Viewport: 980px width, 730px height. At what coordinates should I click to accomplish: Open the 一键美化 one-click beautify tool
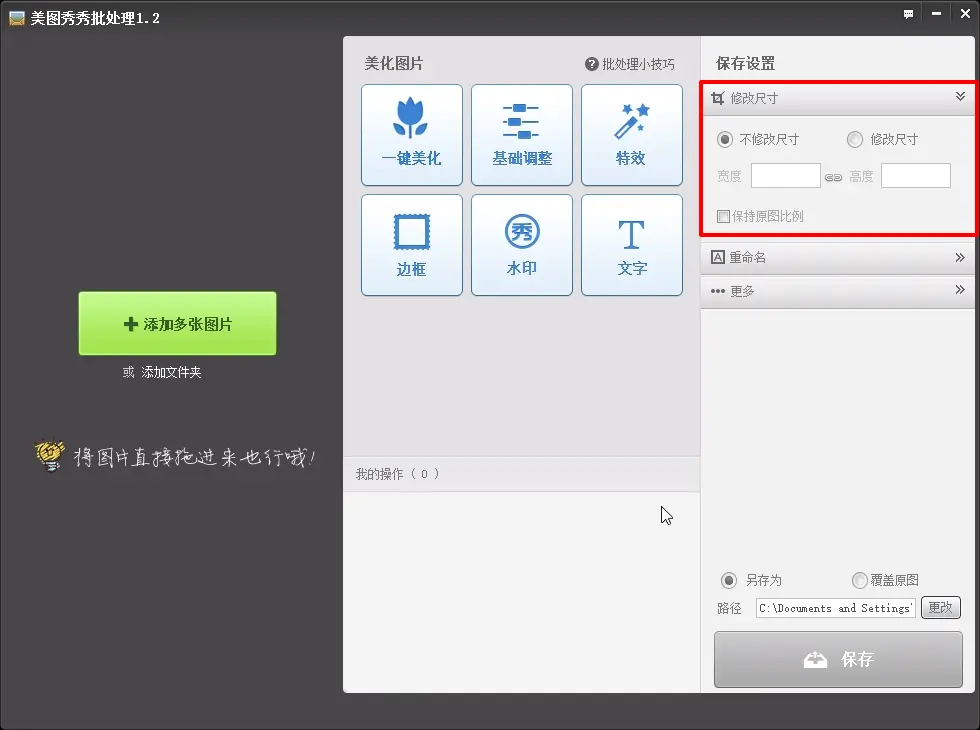[x=412, y=135]
